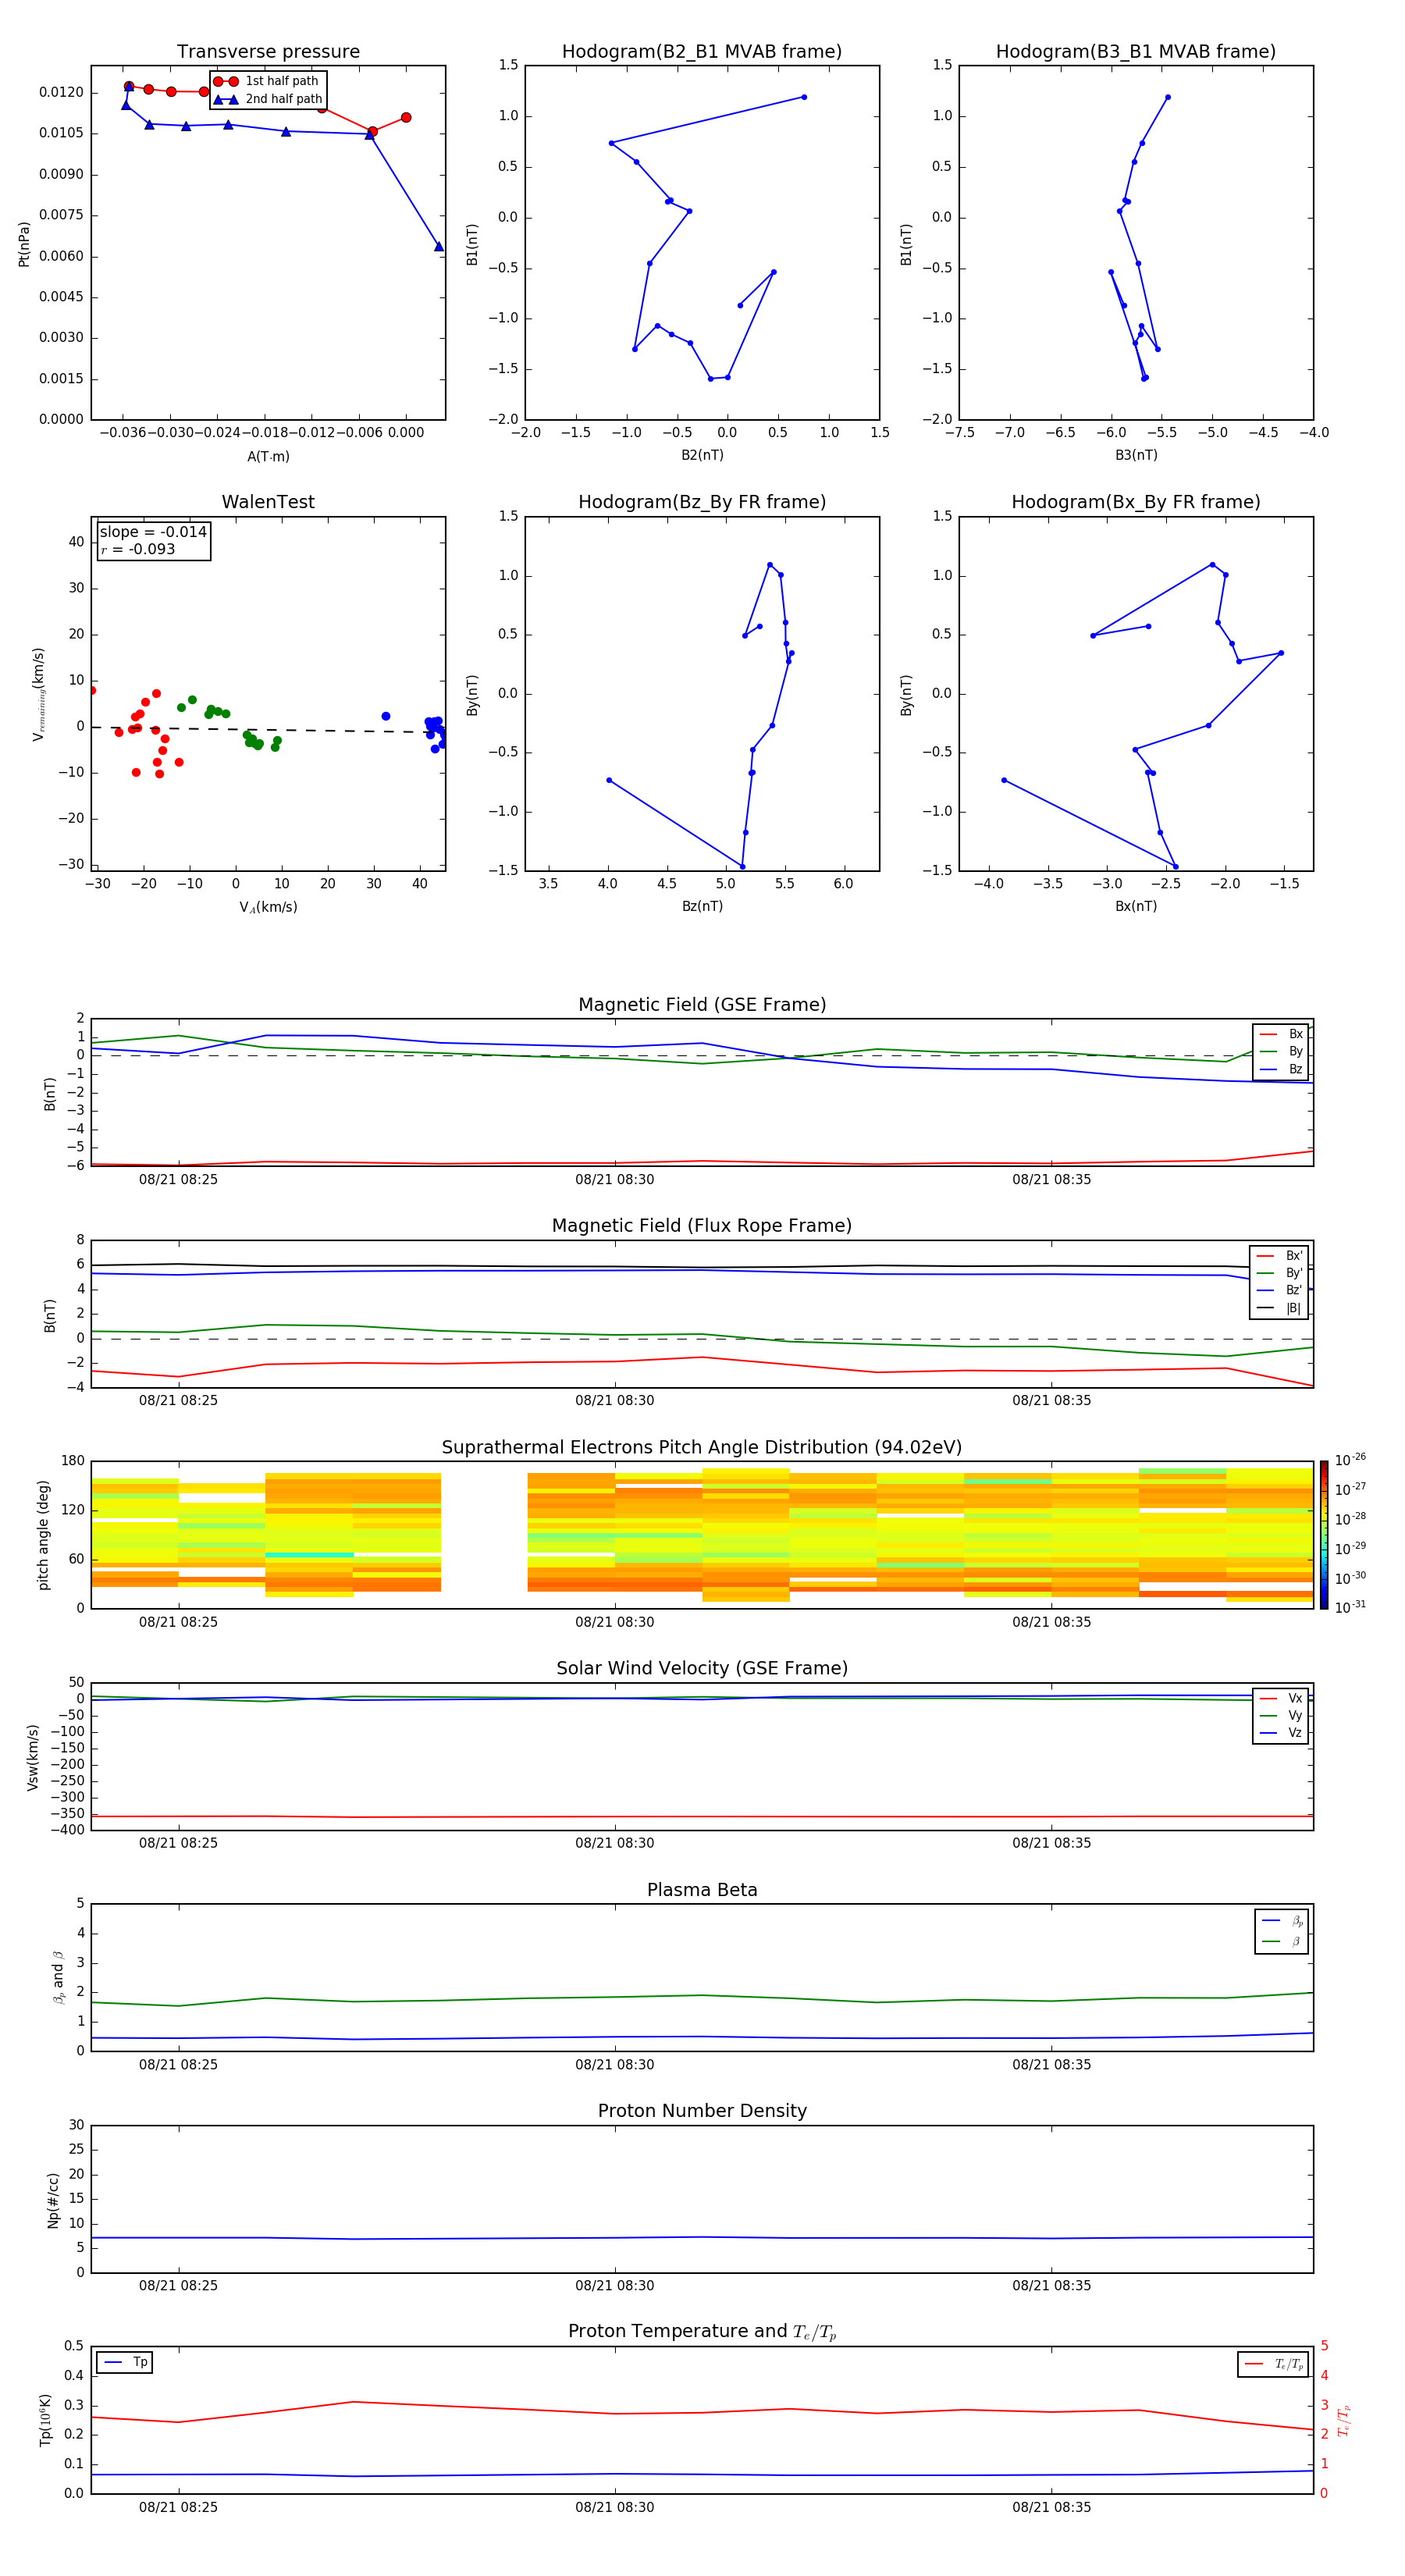This screenshot has width=1405, height=2576.
Task: Click the 'β' plasma beta legend entry
Action: [1282, 1941]
